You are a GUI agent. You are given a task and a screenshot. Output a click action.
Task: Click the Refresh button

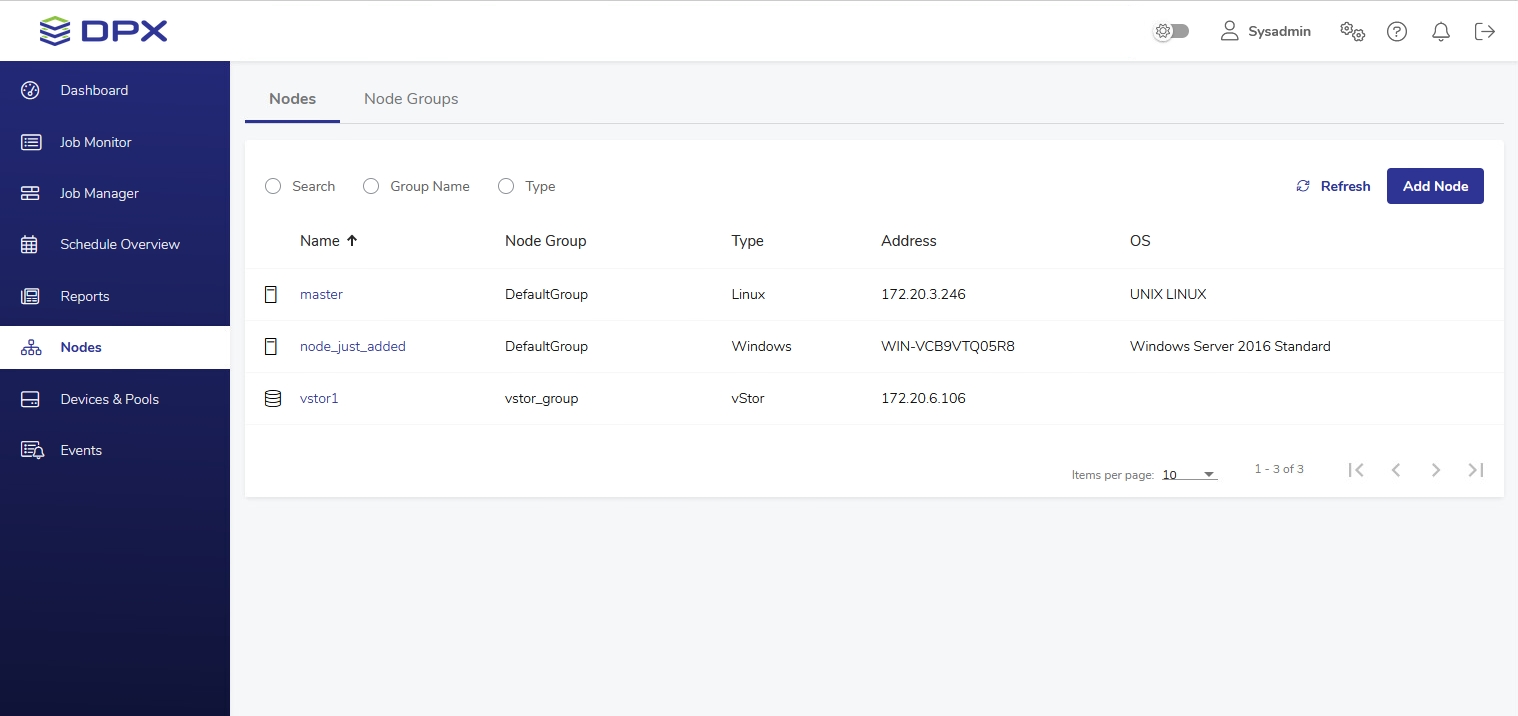[1333, 186]
